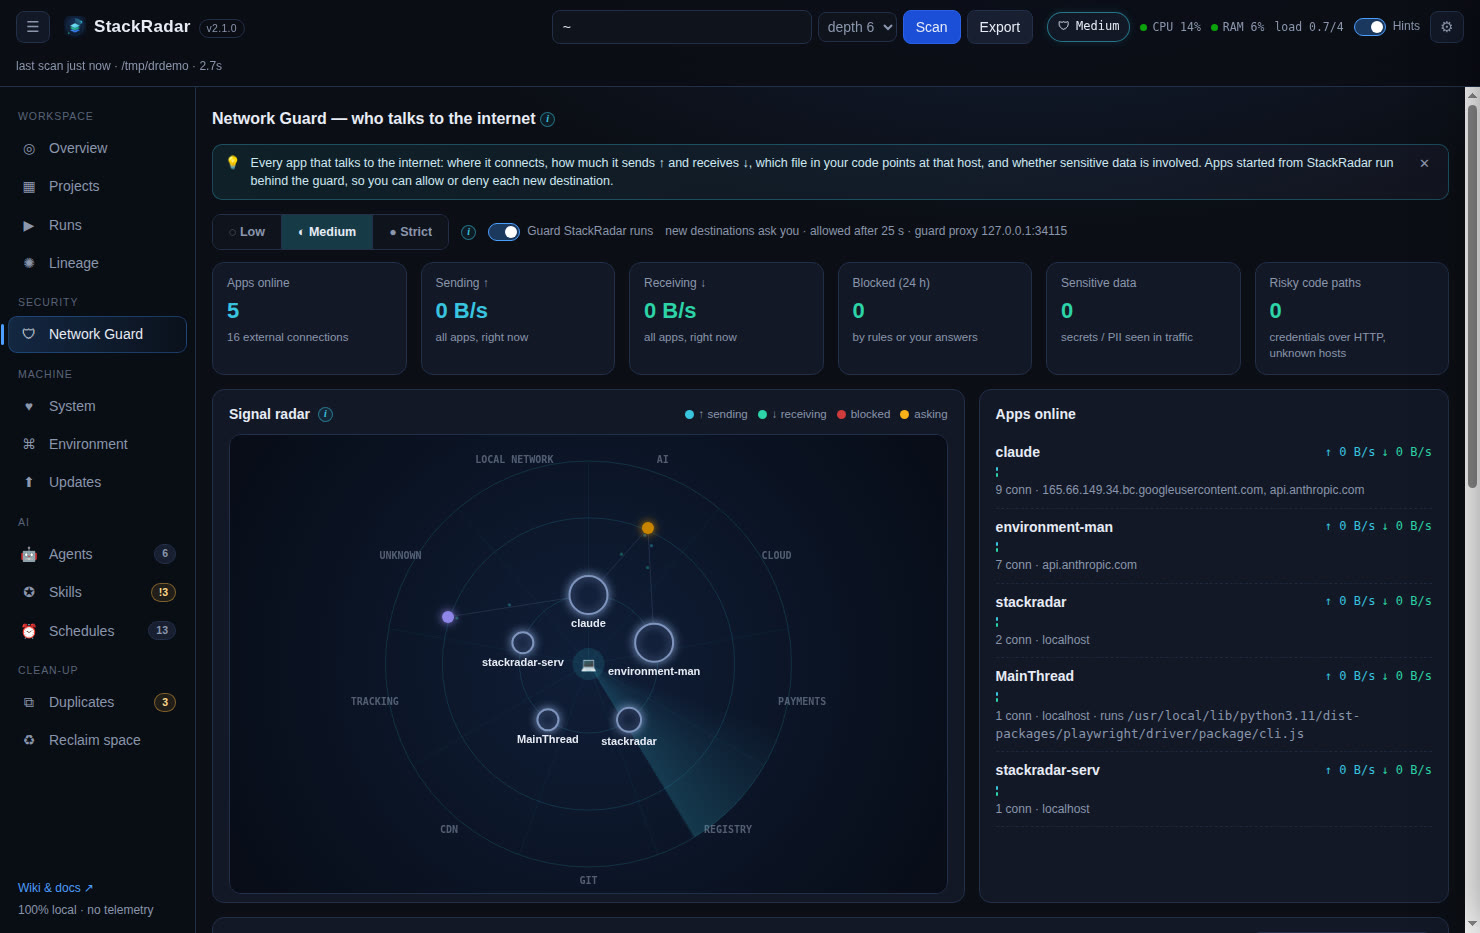Click the Environment command icon
This screenshot has width=1480, height=933.
coord(29,444)
